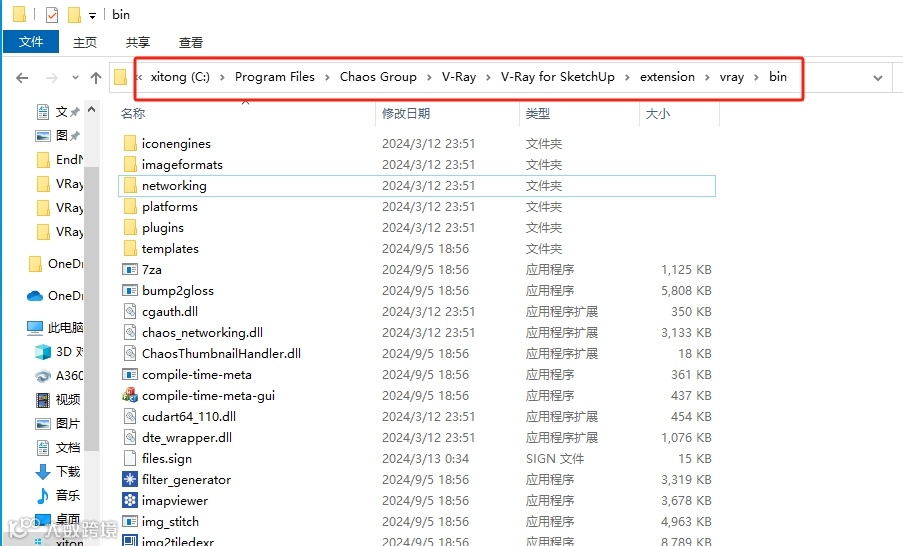Select the bump2gloss application icon
The height and width of the screenshot is (546, 903).
click(130, 291)
